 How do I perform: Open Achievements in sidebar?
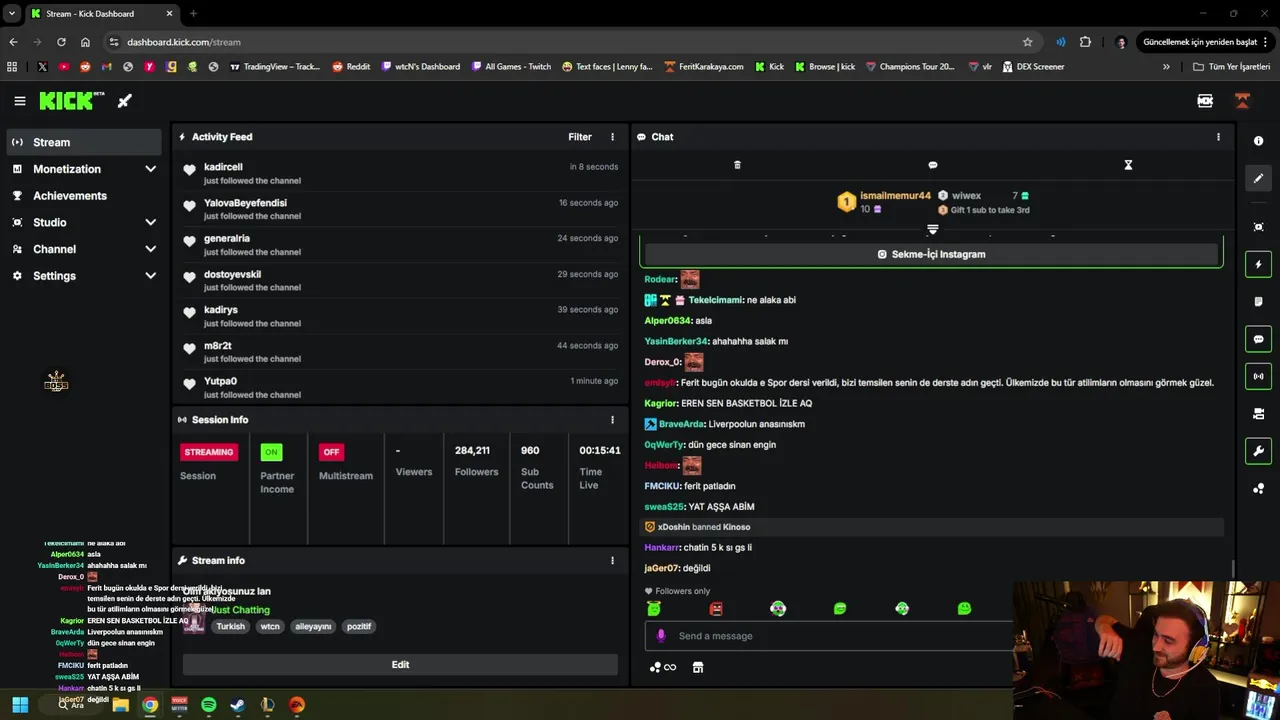point(84,196)
